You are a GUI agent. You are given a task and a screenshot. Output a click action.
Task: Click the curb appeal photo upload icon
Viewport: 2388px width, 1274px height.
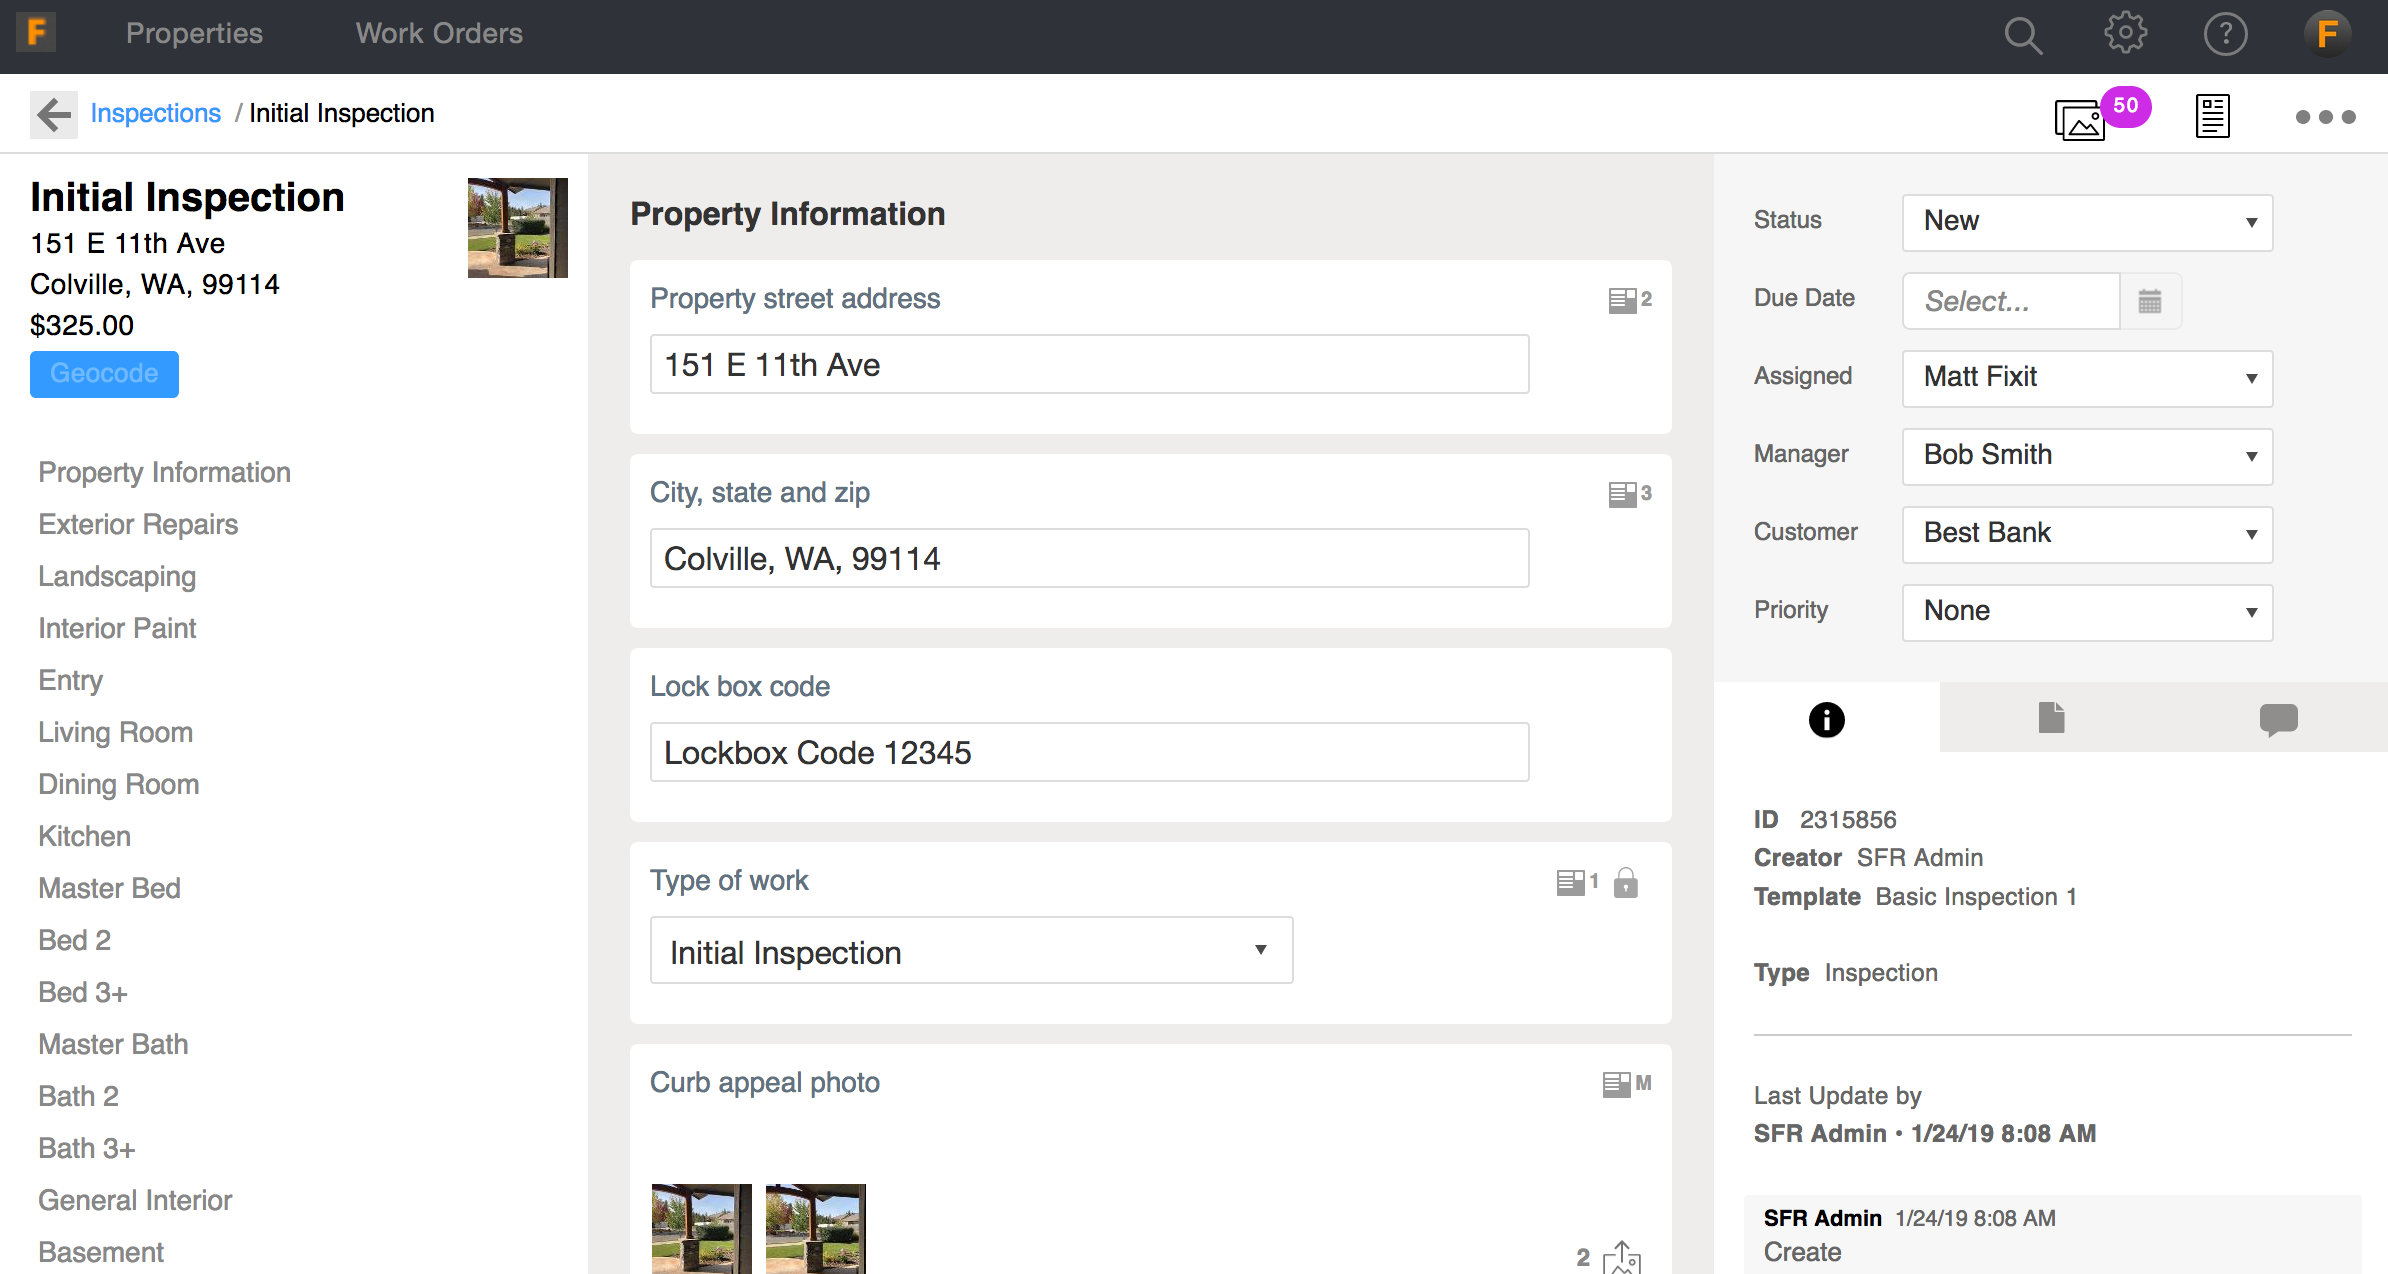(x=1622, y=1257)
